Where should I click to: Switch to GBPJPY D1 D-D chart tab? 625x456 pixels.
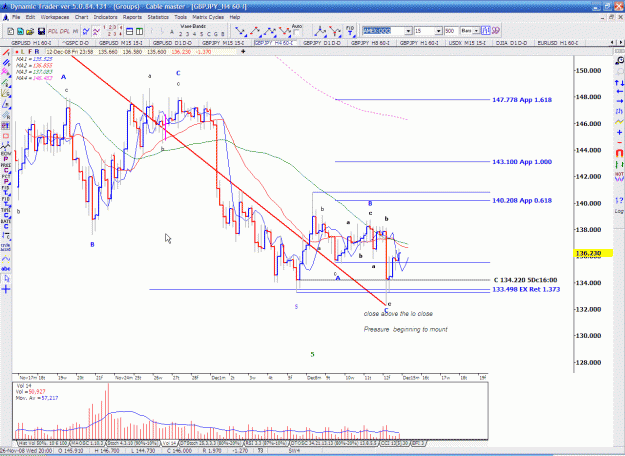click(321, 43)
